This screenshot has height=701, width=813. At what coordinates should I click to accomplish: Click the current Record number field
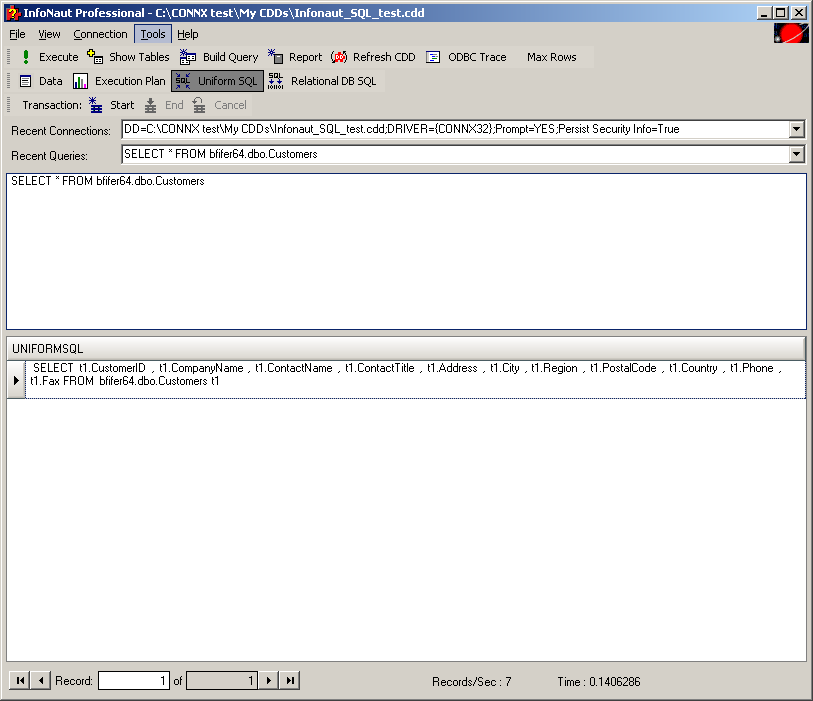click(134, 680)
